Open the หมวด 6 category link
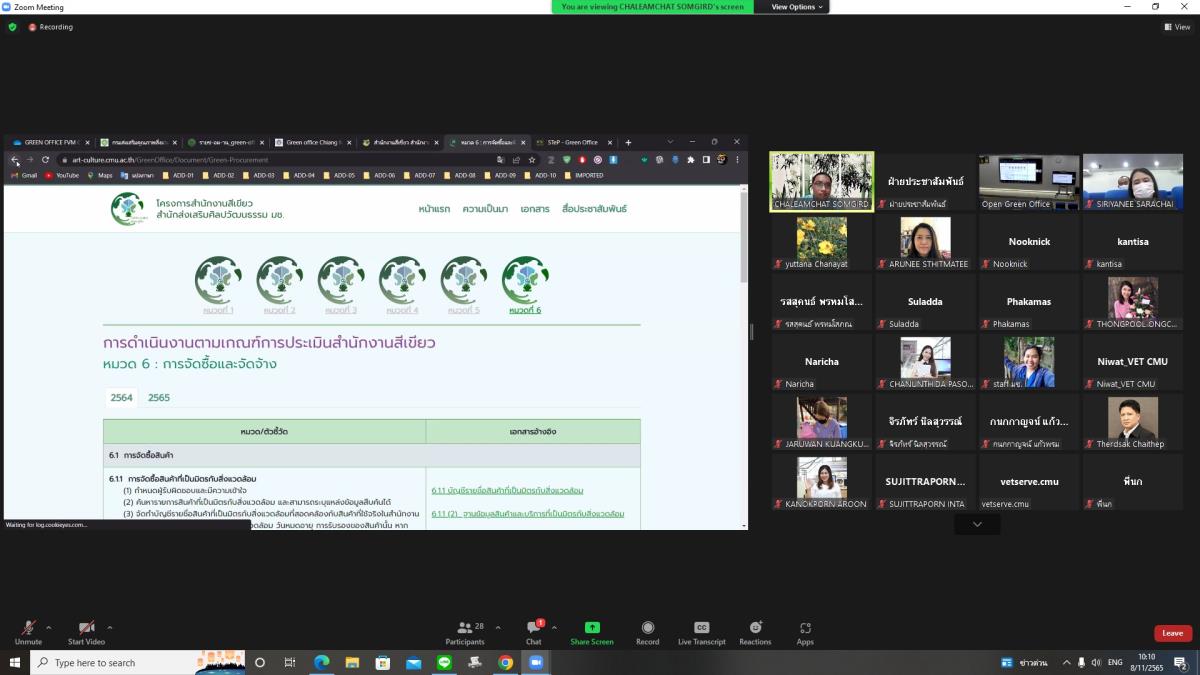The image size is (1200, 675). click(x=525, y=310)
